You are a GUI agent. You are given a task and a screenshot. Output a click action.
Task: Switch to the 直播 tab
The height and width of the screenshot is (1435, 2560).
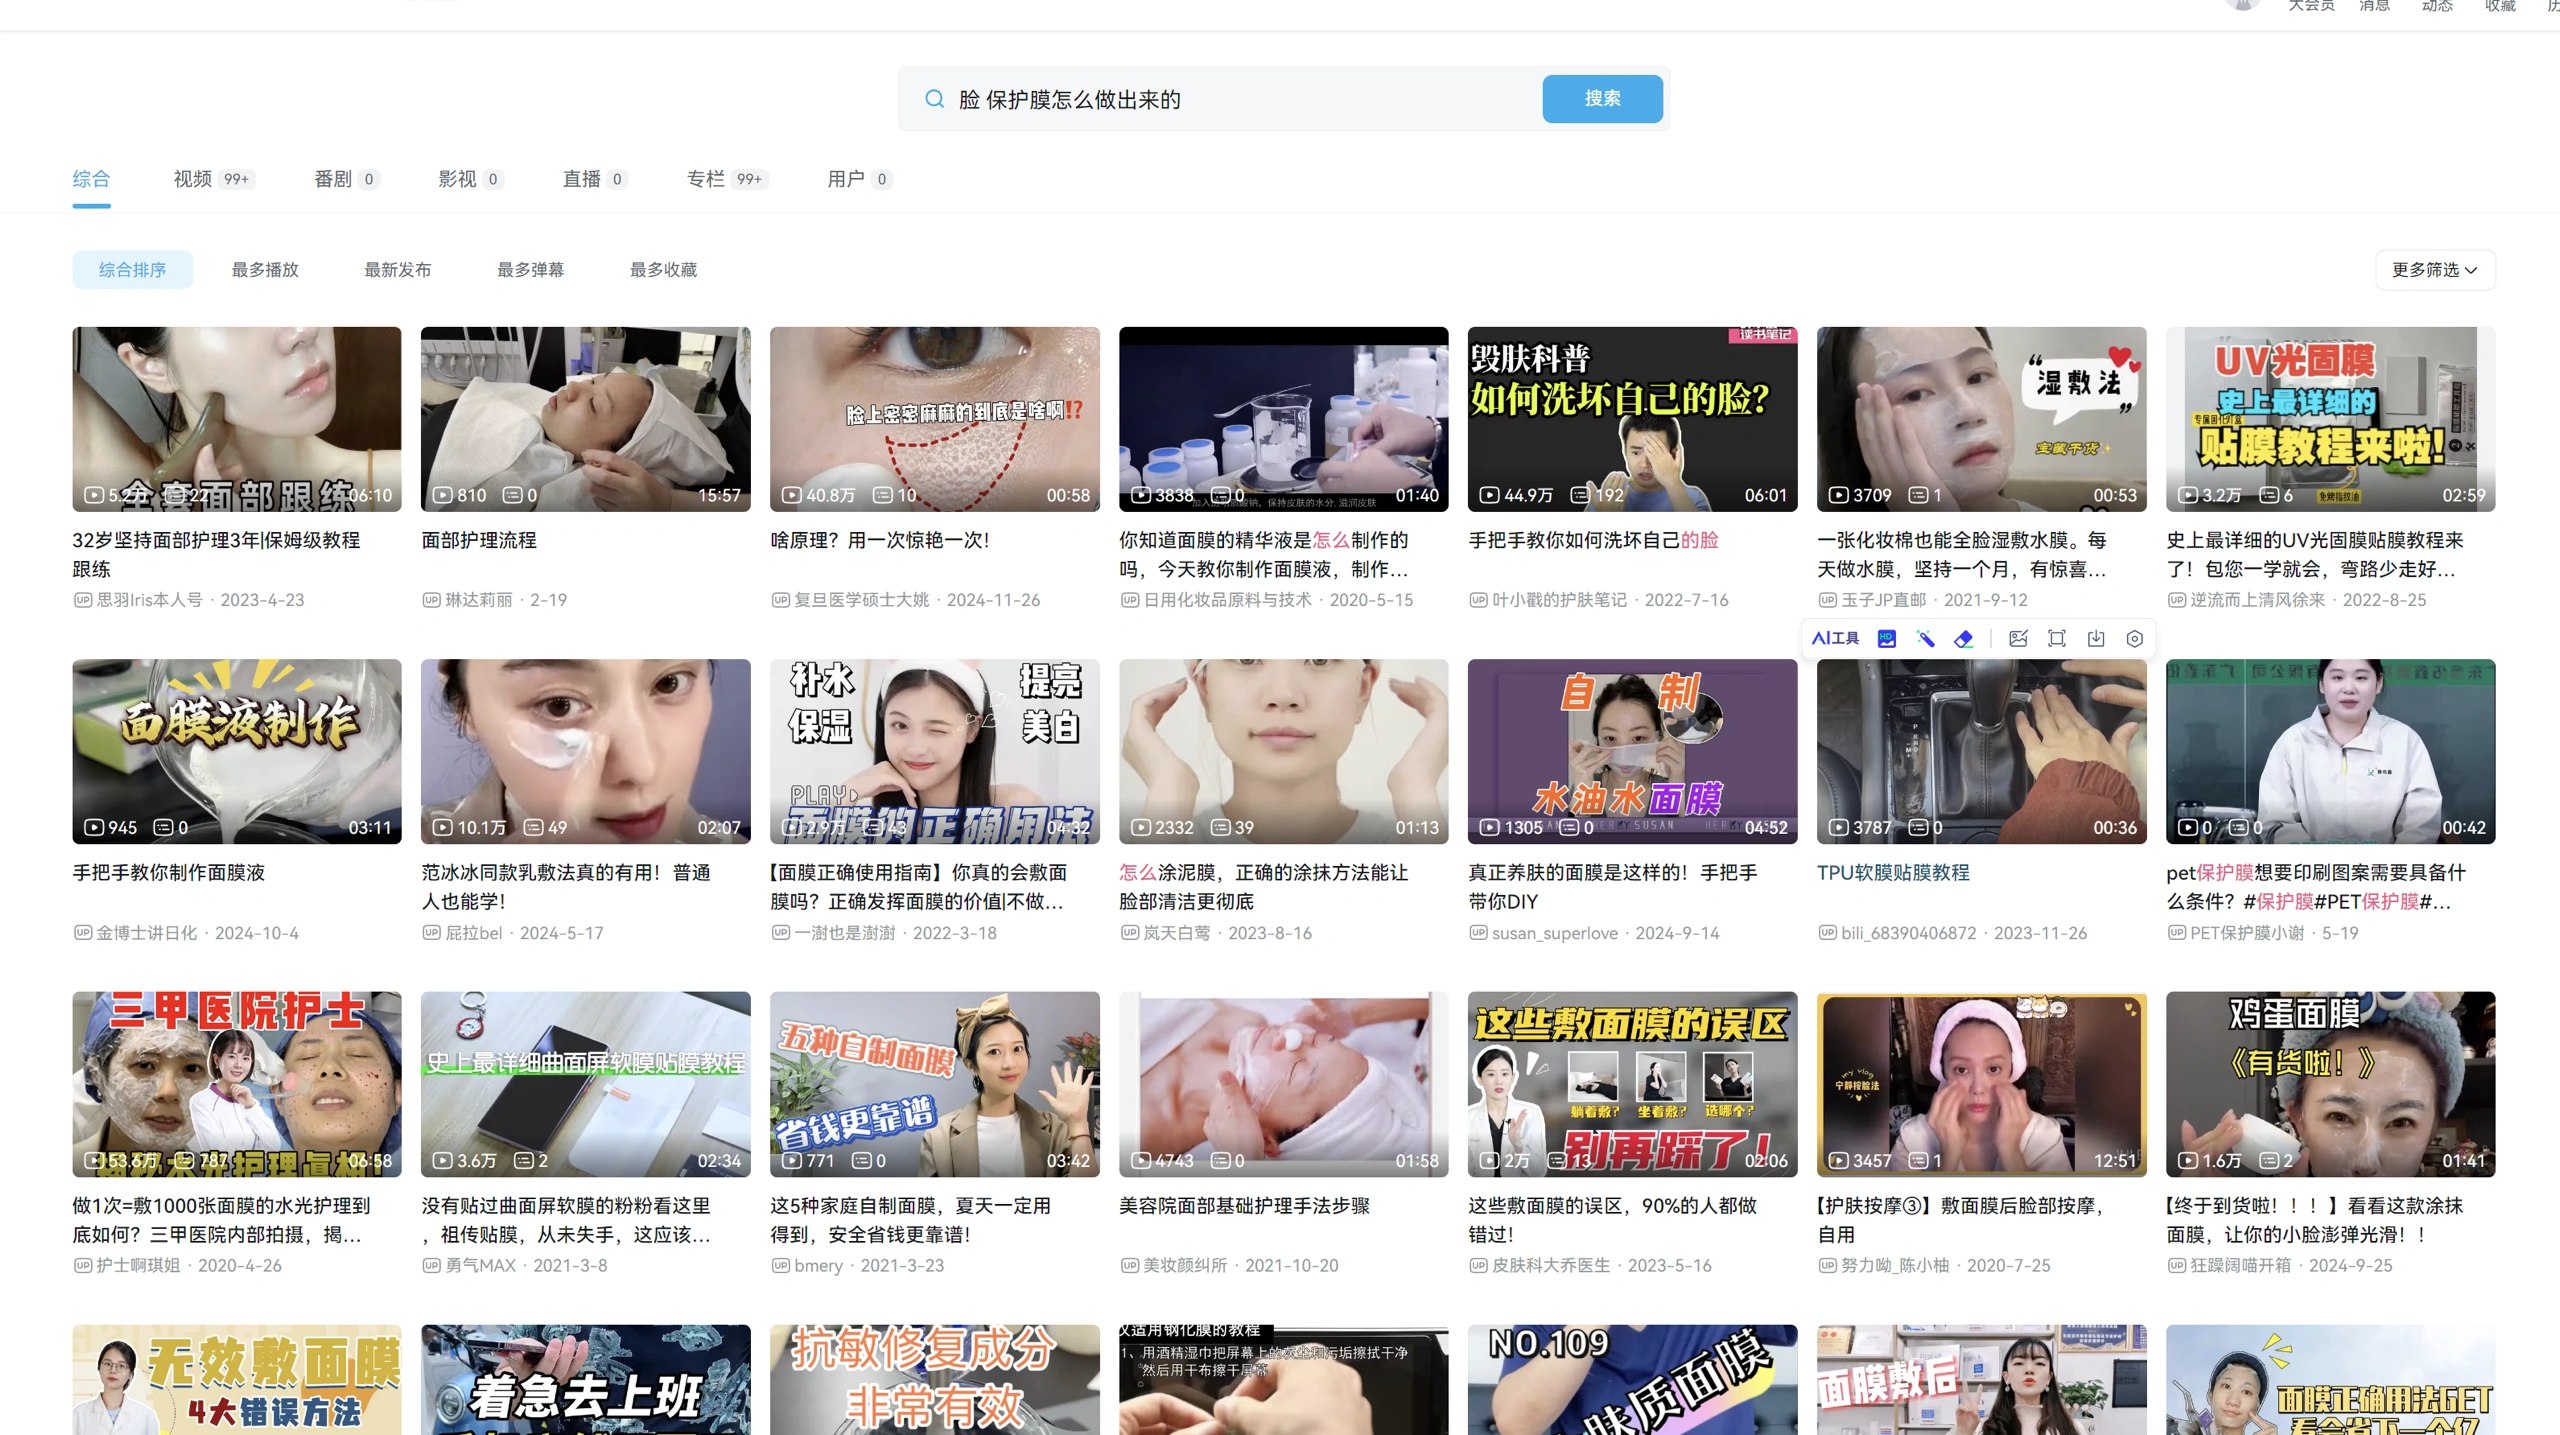point(581,179)
